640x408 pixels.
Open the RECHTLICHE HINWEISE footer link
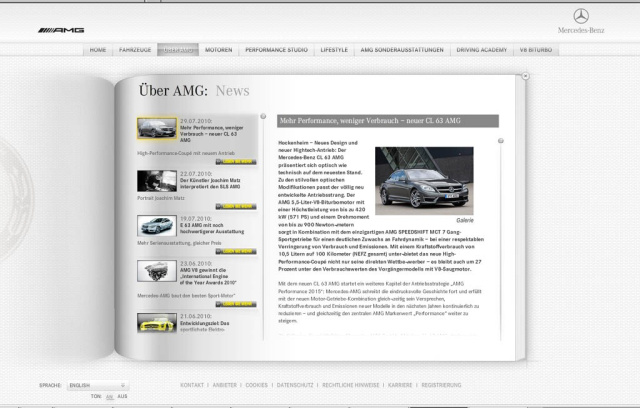351,385
